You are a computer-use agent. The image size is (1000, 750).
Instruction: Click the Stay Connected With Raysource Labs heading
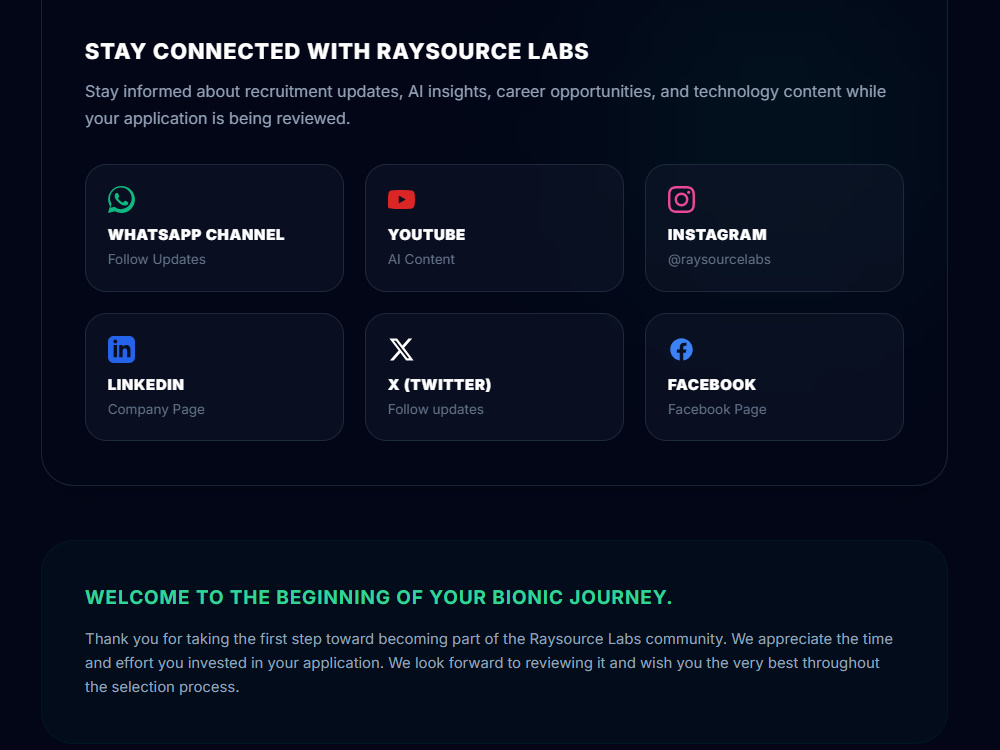(337, 52)
